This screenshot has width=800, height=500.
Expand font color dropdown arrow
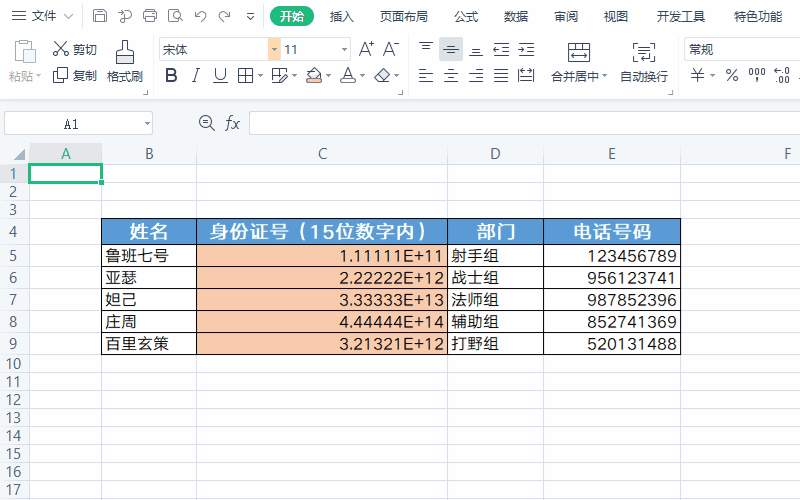(x=363, y=76)
